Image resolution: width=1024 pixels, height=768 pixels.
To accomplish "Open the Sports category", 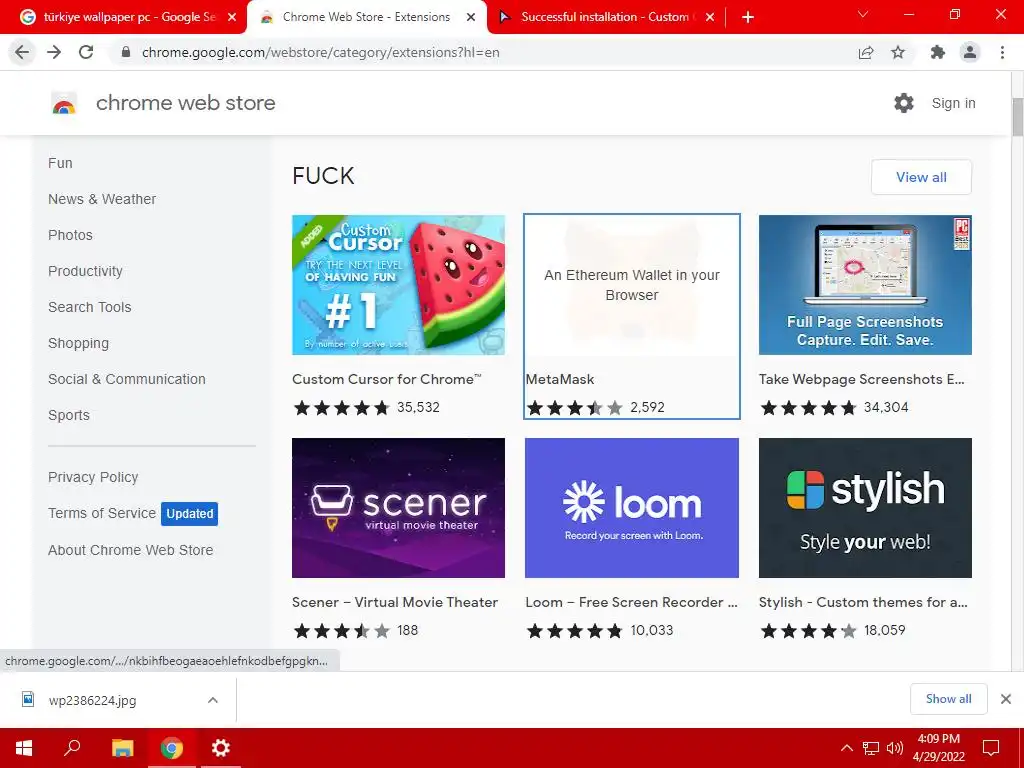I will pyautogui.click(x=69, y=415).
